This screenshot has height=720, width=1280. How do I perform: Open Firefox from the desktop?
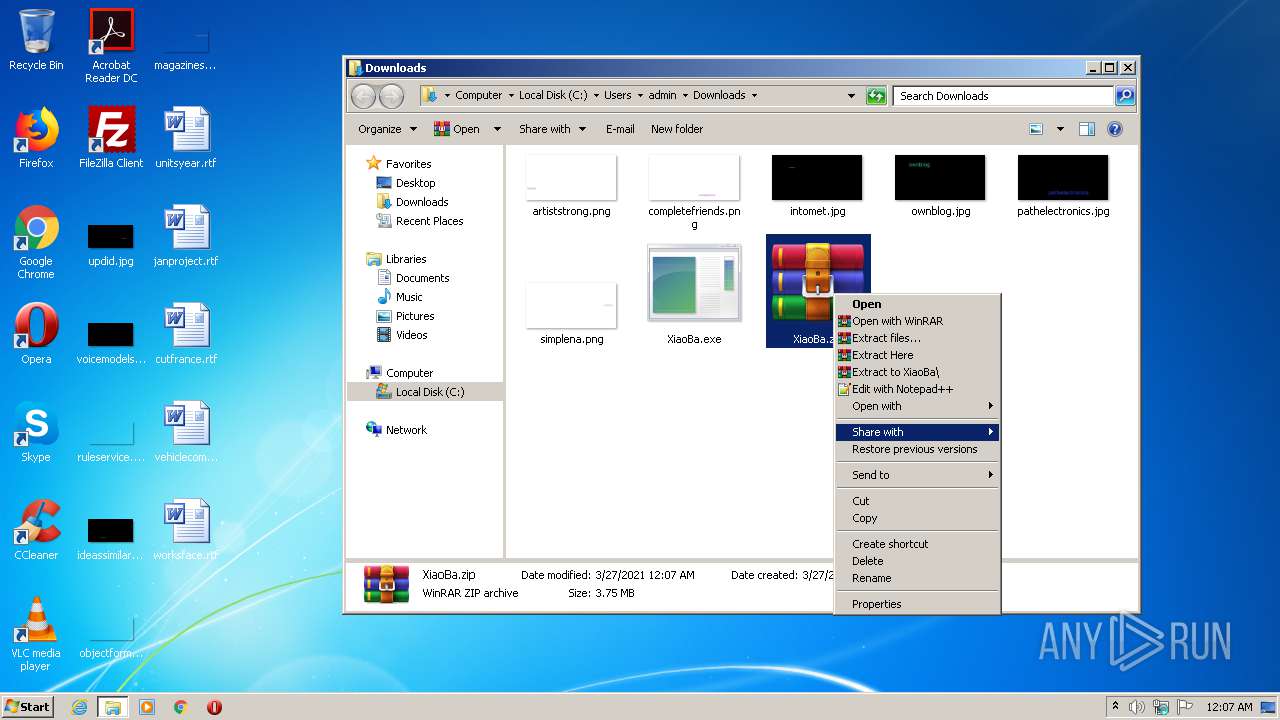click(36, 138)
